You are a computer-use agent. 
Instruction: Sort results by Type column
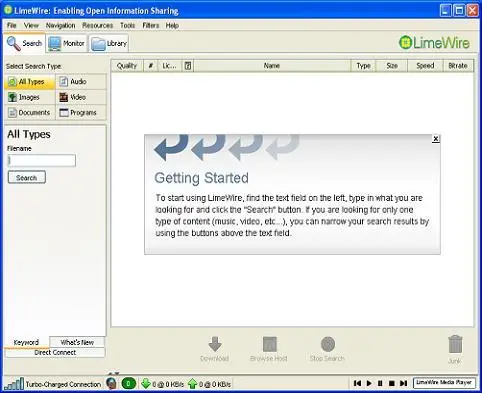(x=363, y=66)
